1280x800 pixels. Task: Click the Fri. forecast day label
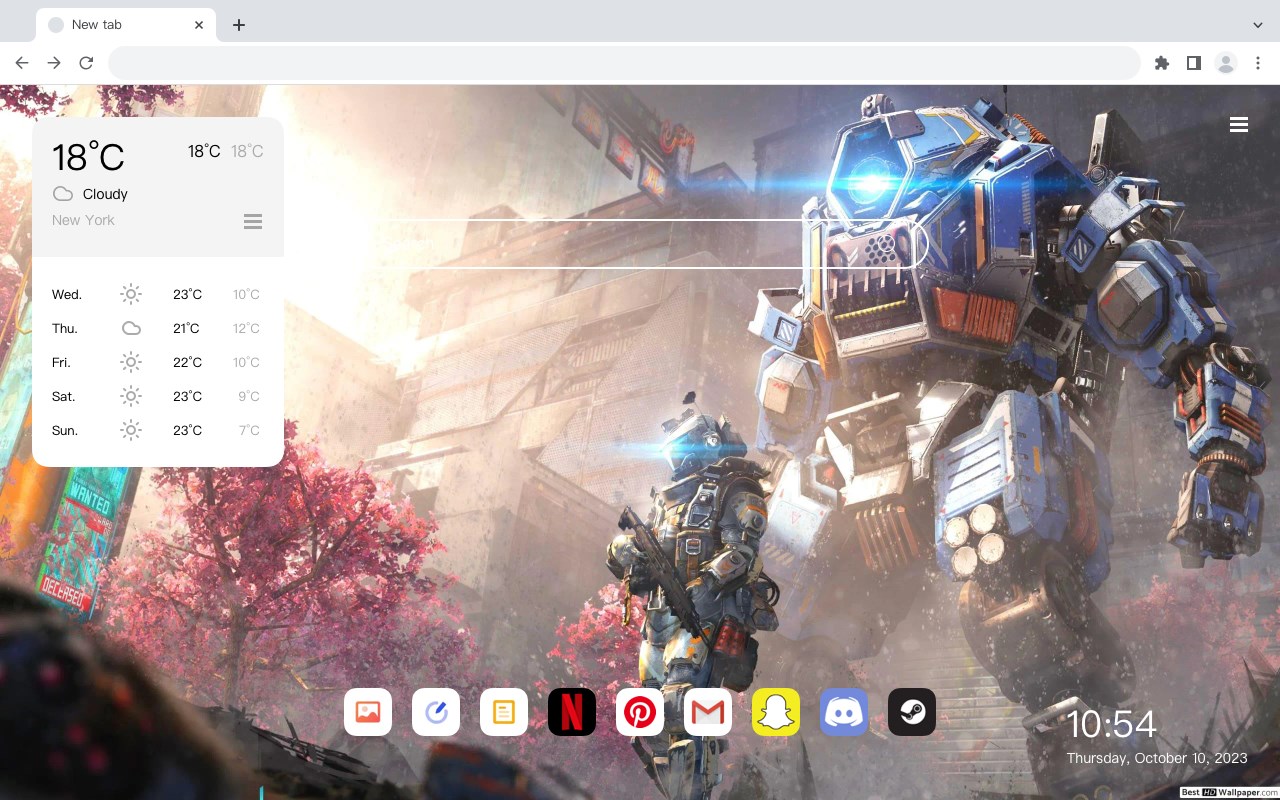pyautogui.click(x=62, y=362)
